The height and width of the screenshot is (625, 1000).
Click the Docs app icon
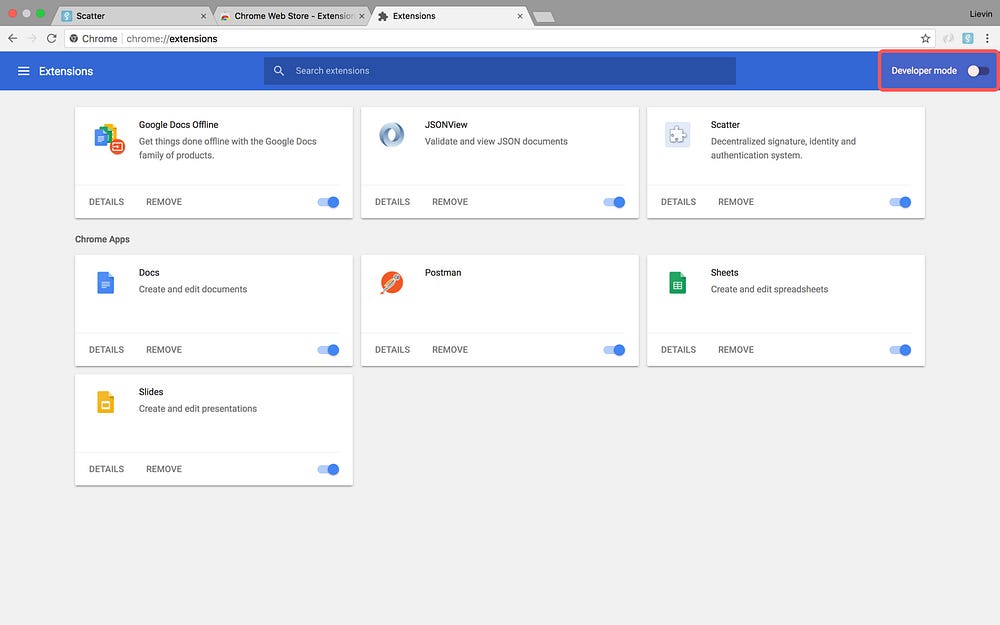pos(105,283)
